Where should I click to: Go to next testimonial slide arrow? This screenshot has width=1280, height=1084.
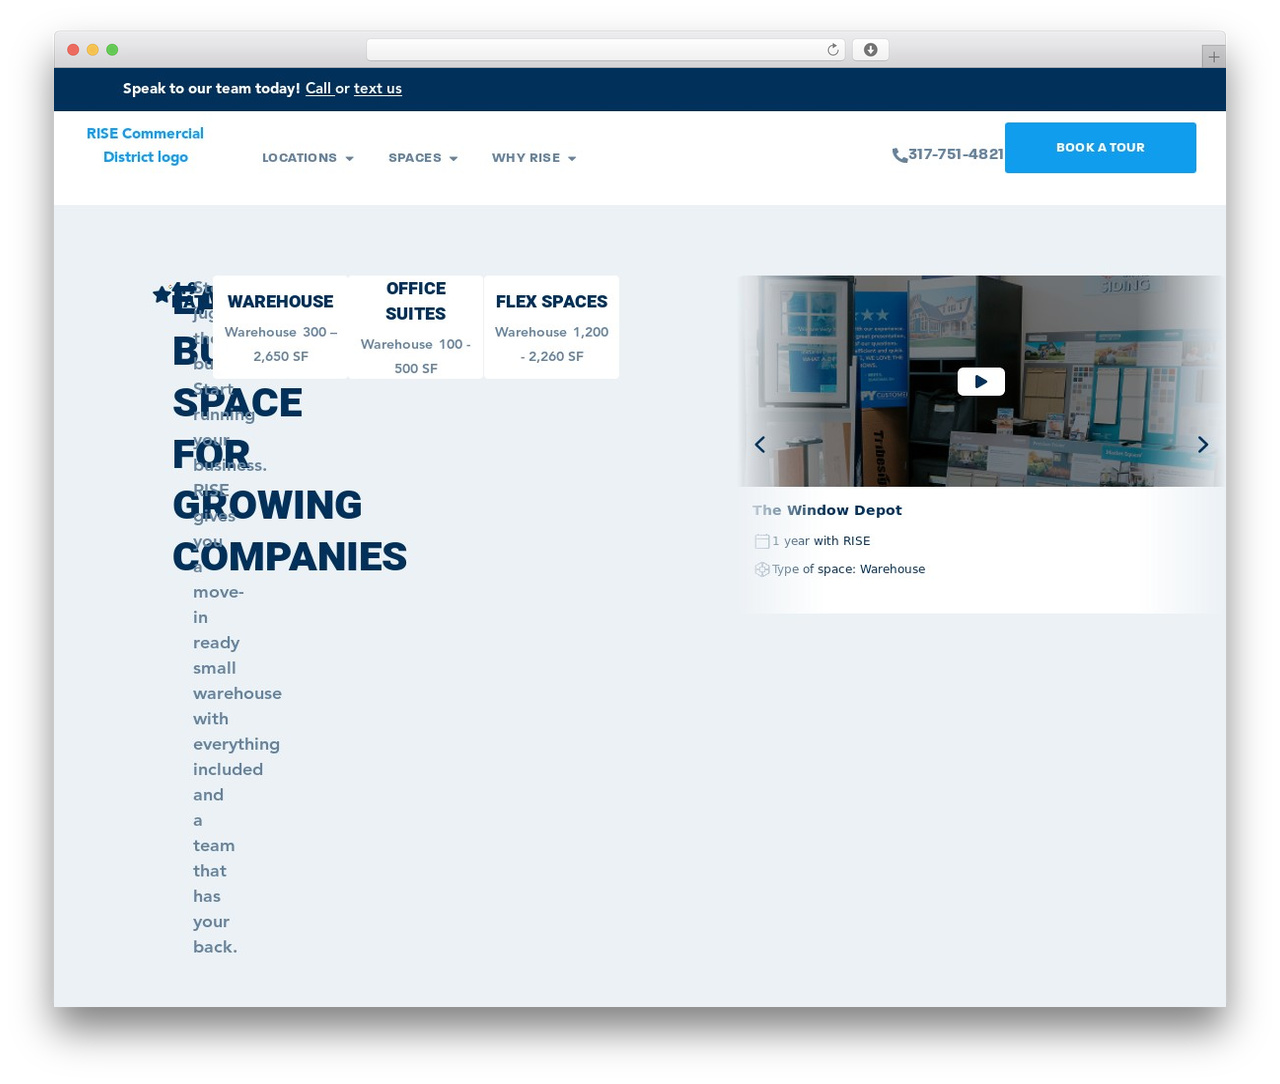1203,444
